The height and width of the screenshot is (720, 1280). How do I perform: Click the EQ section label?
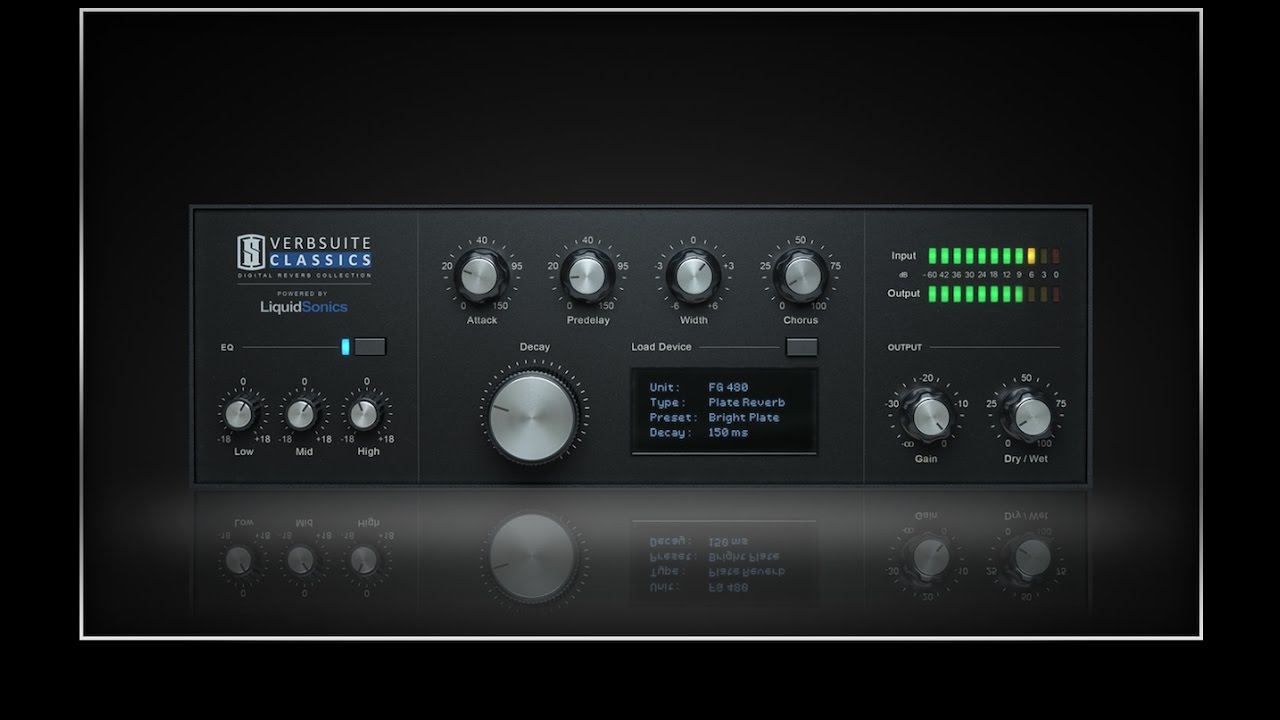(x=227, y=348)
